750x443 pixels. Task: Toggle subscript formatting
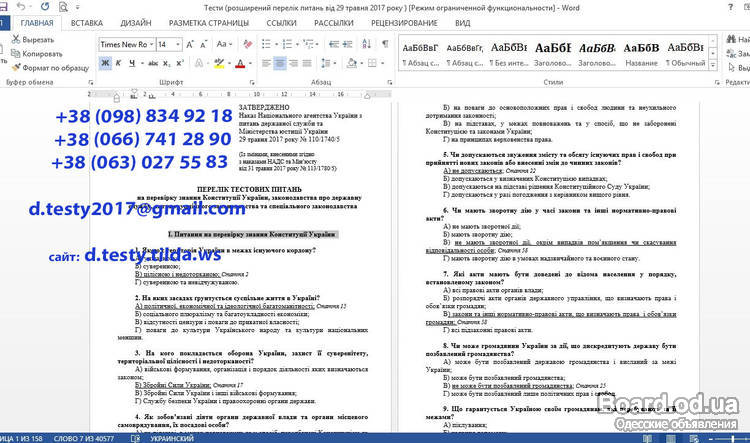[166, 63]
